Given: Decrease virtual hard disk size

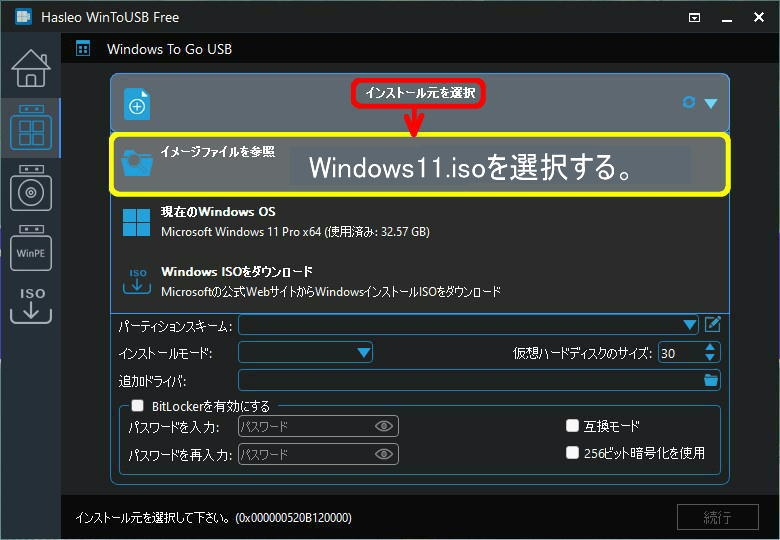Looking at the screenshot, I should 710,358.
